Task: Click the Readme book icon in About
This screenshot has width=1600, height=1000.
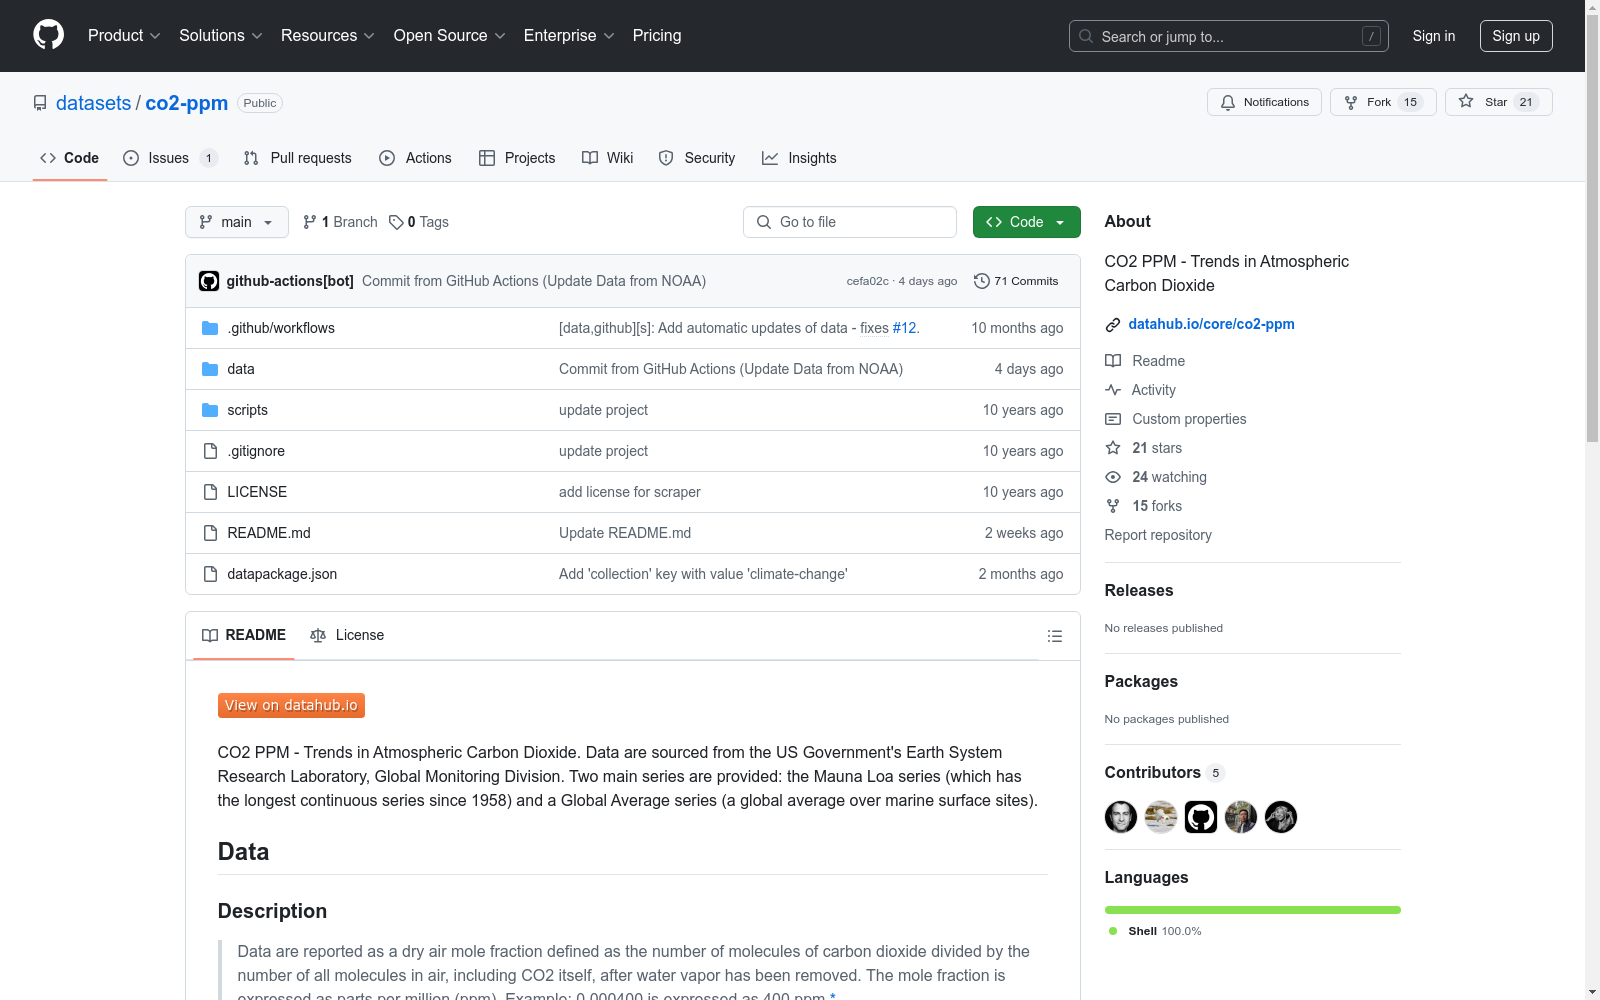Action: [1113, 361]
